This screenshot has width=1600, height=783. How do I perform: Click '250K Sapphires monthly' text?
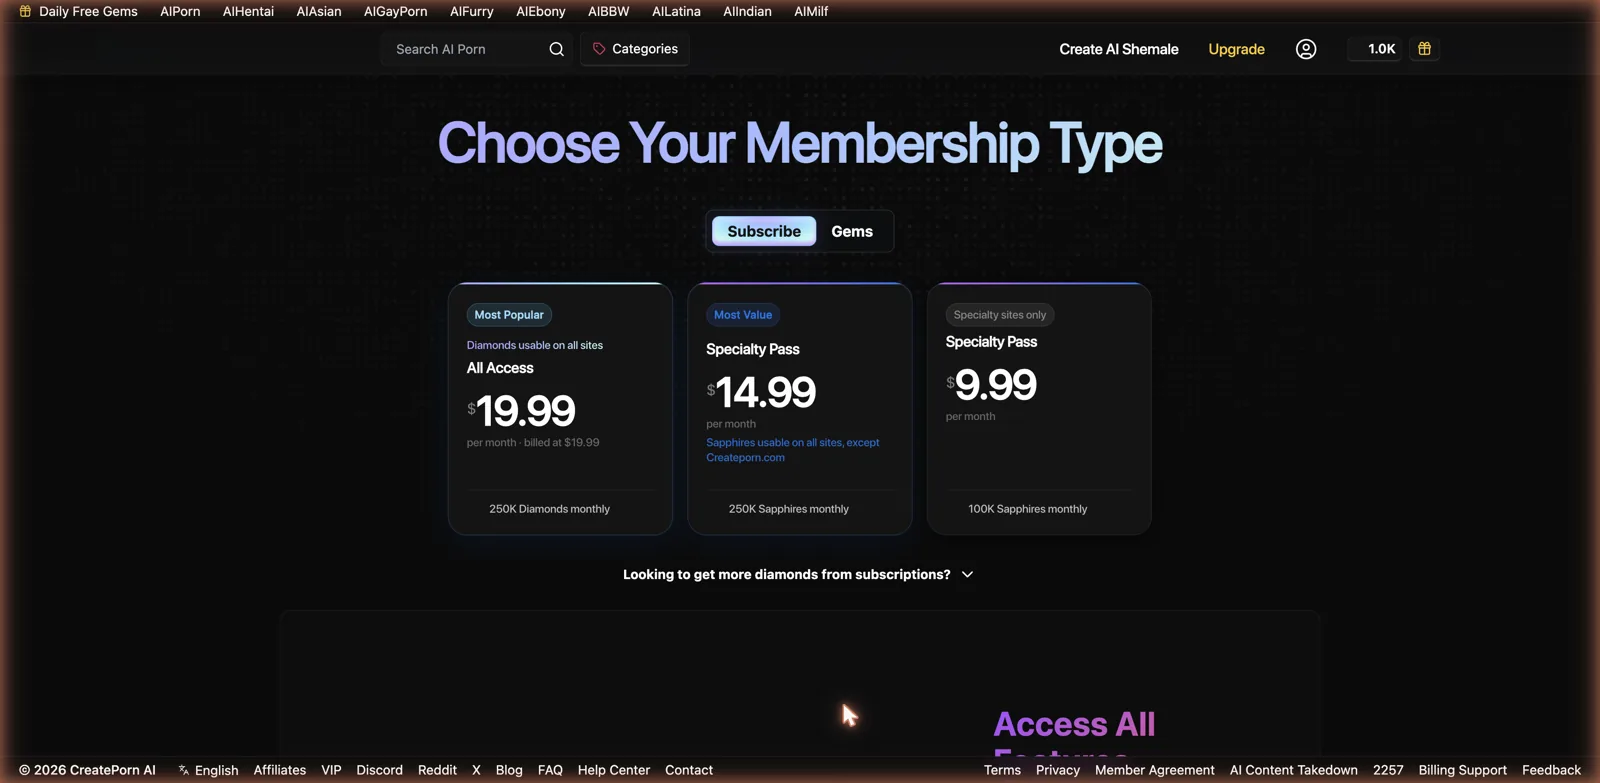point(788,509)
